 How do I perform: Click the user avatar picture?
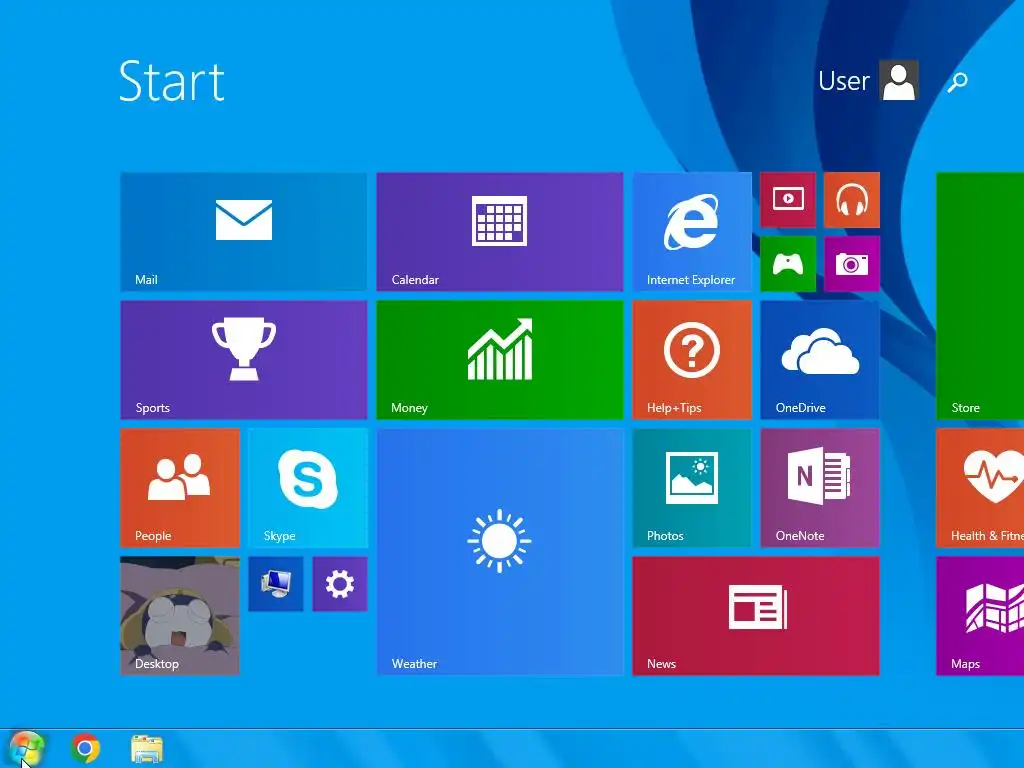tap(899, 80)
